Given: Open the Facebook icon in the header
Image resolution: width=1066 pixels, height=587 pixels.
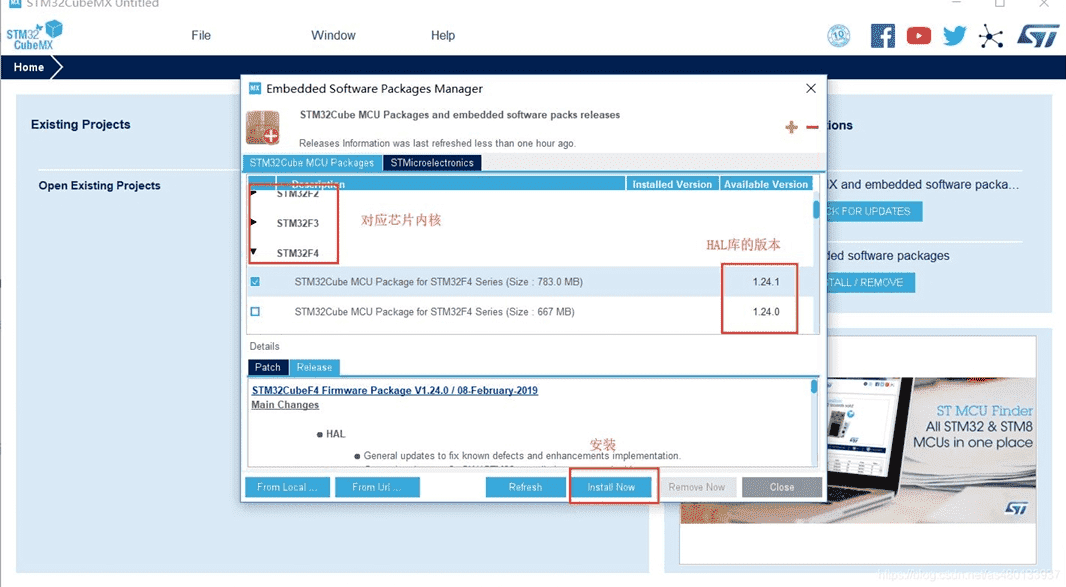Looking at the screenshot, I should (x=882, y=35).
